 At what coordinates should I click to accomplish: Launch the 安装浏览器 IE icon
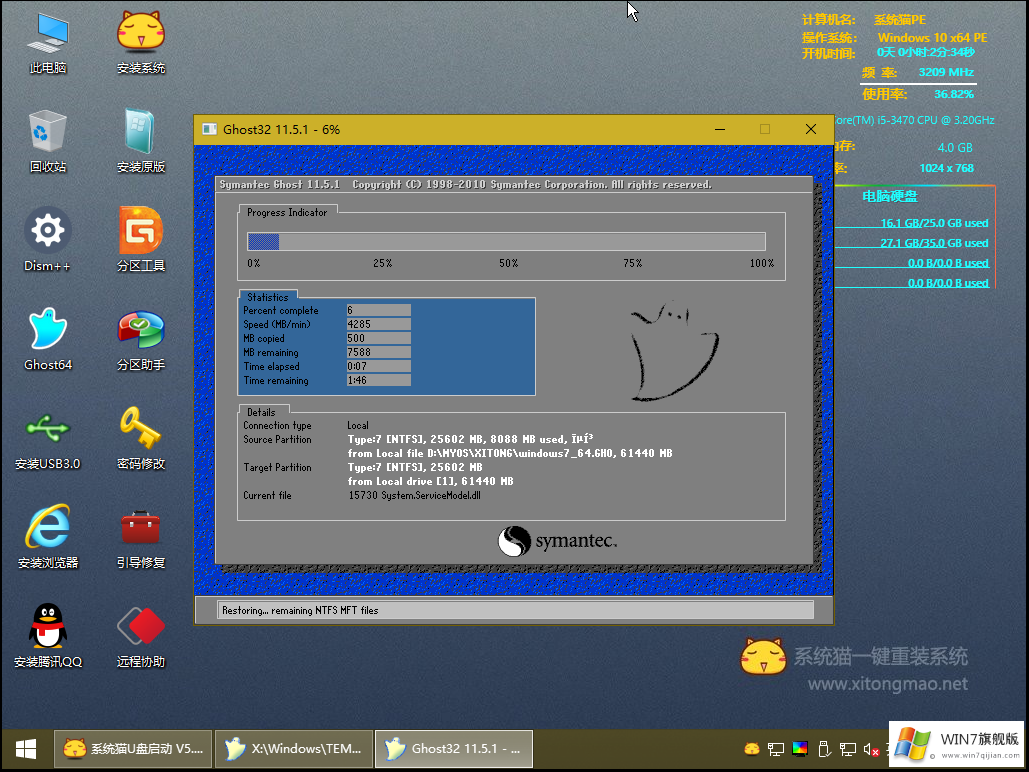(x=48, y=538)
